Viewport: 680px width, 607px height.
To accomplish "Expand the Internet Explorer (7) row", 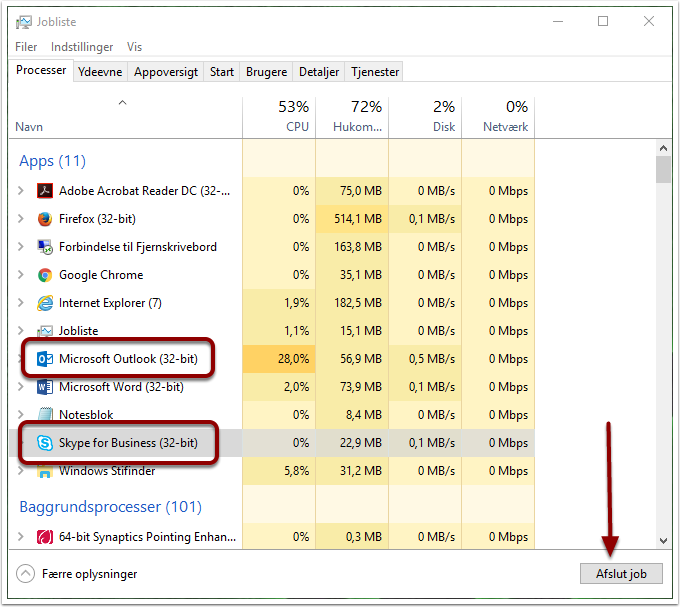I will [x=20, y=303].
